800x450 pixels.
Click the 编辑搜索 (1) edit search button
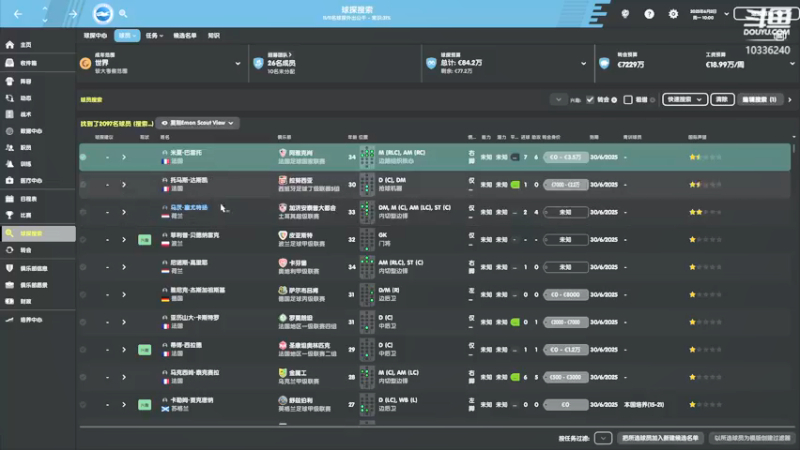[760, 99]
